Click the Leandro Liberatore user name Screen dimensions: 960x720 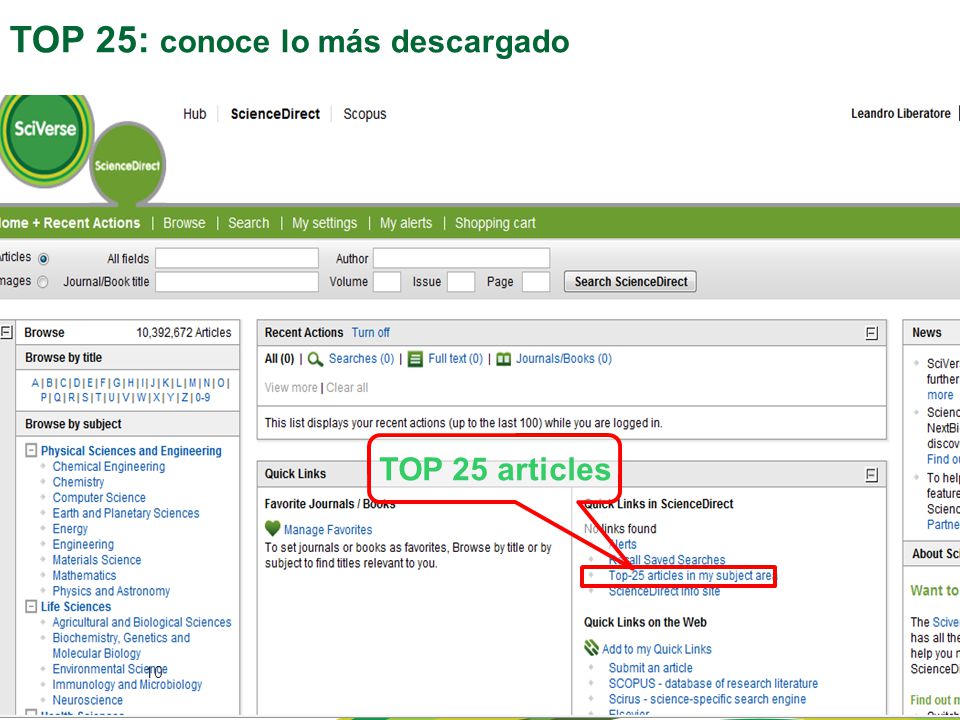(x=901, y=114)
